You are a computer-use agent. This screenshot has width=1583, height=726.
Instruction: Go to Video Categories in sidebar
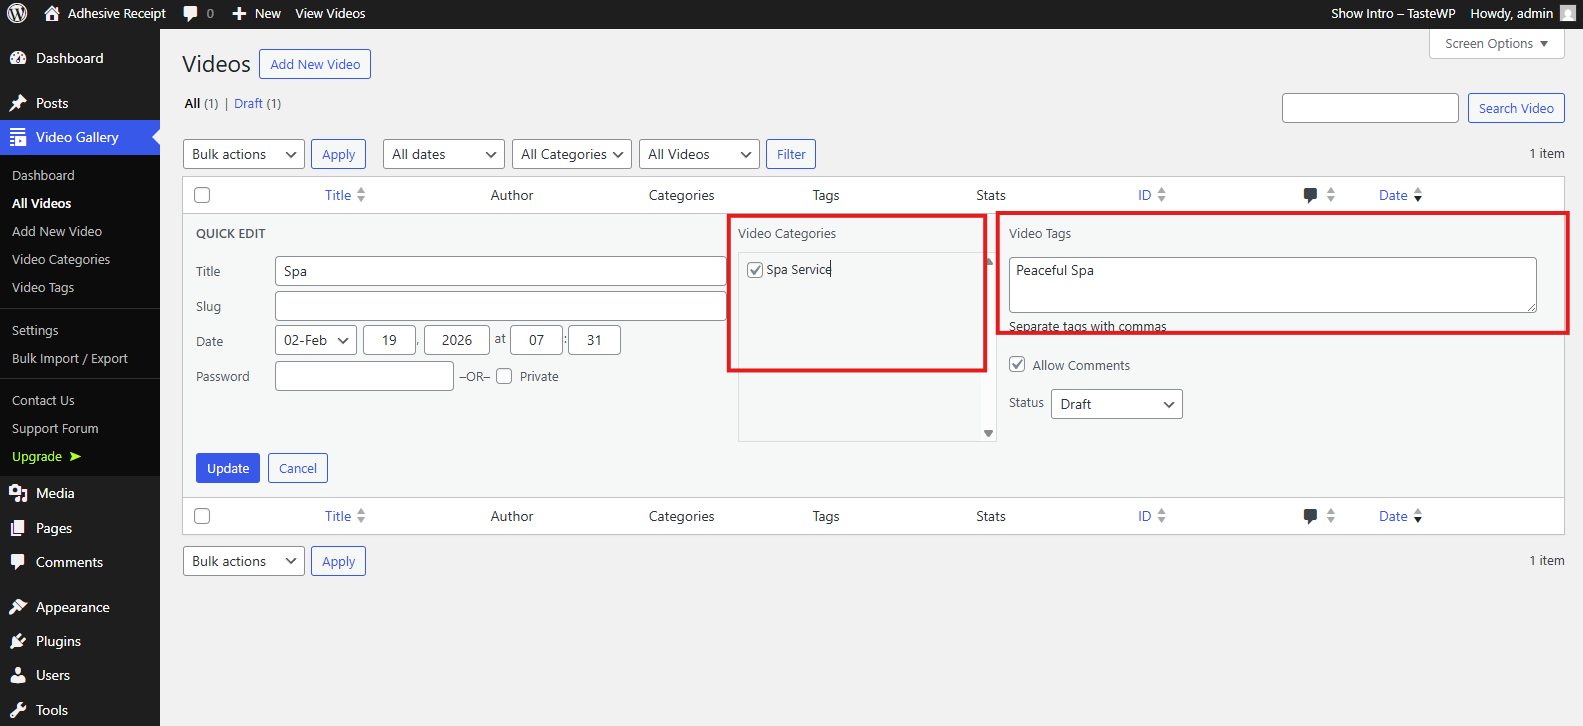[61, 259]
